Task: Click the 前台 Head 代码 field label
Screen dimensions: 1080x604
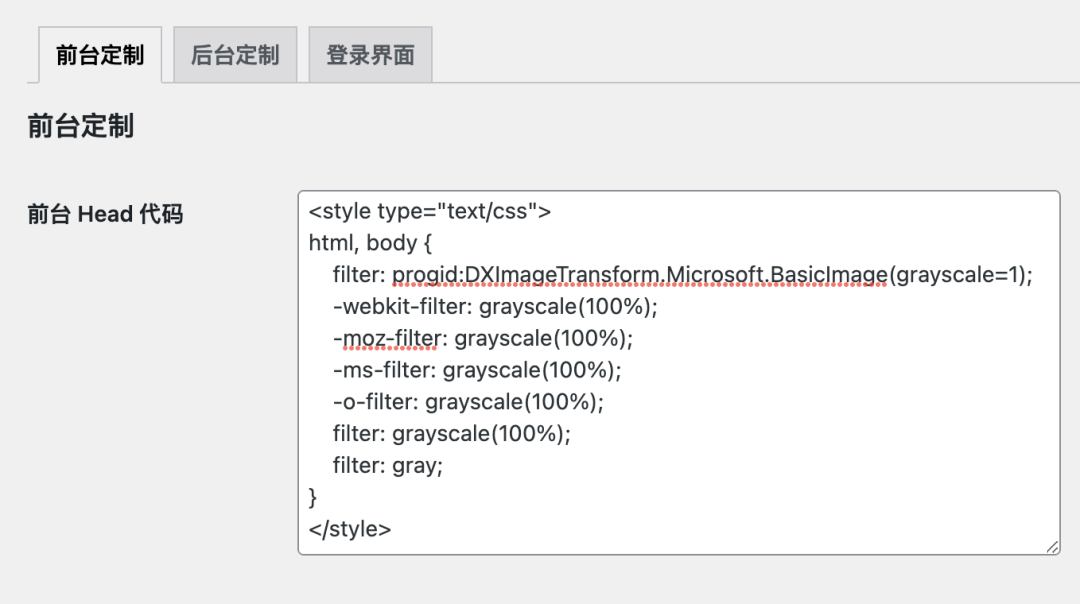Action: pos(105,214)
